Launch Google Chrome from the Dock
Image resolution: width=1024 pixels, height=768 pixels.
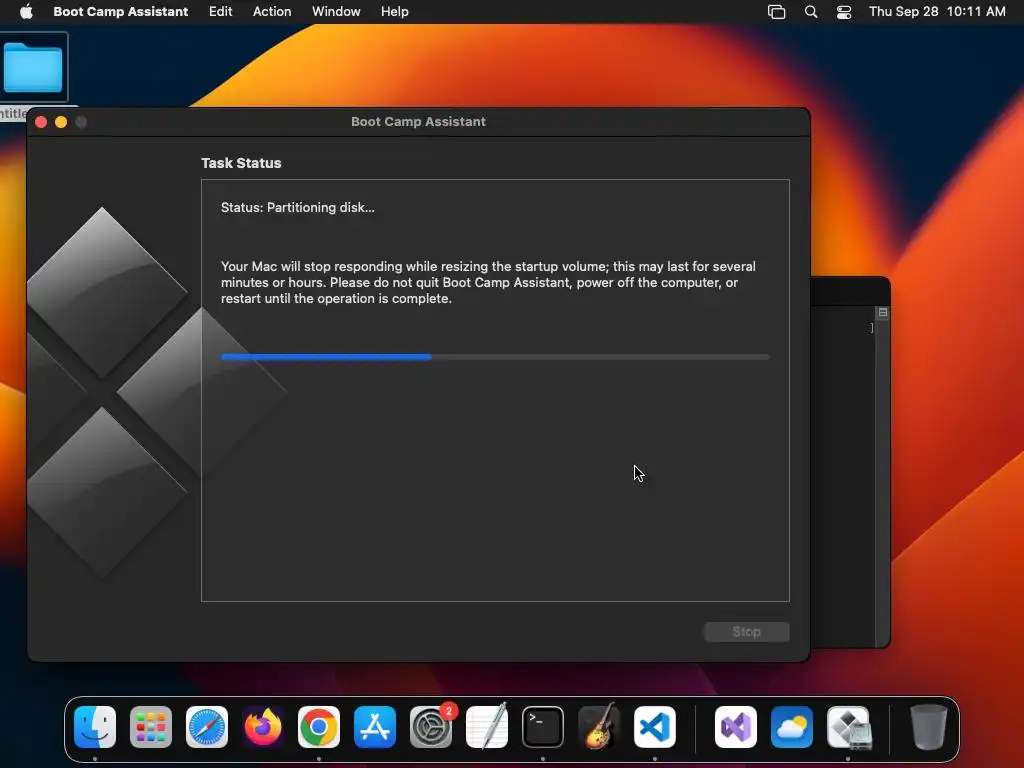(319, 727)
